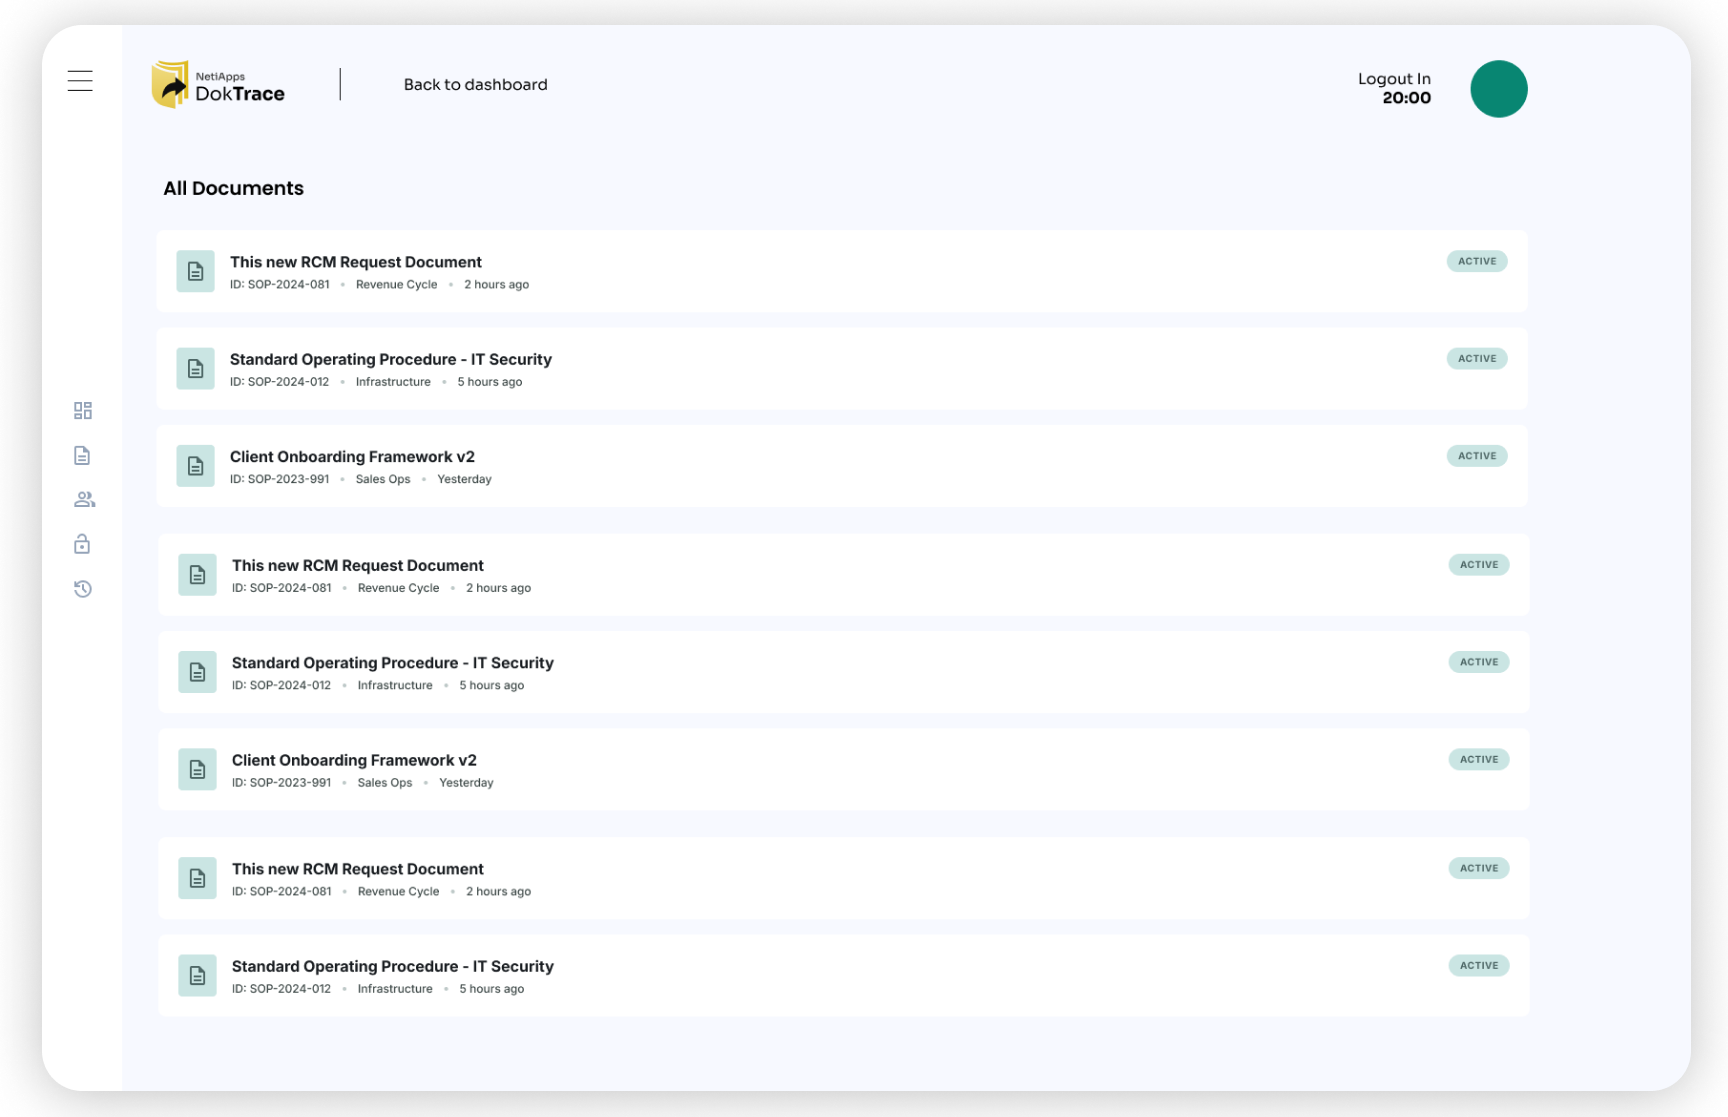
Task: Open the third RCM Request Document row
Action: [x=358, y=869]
